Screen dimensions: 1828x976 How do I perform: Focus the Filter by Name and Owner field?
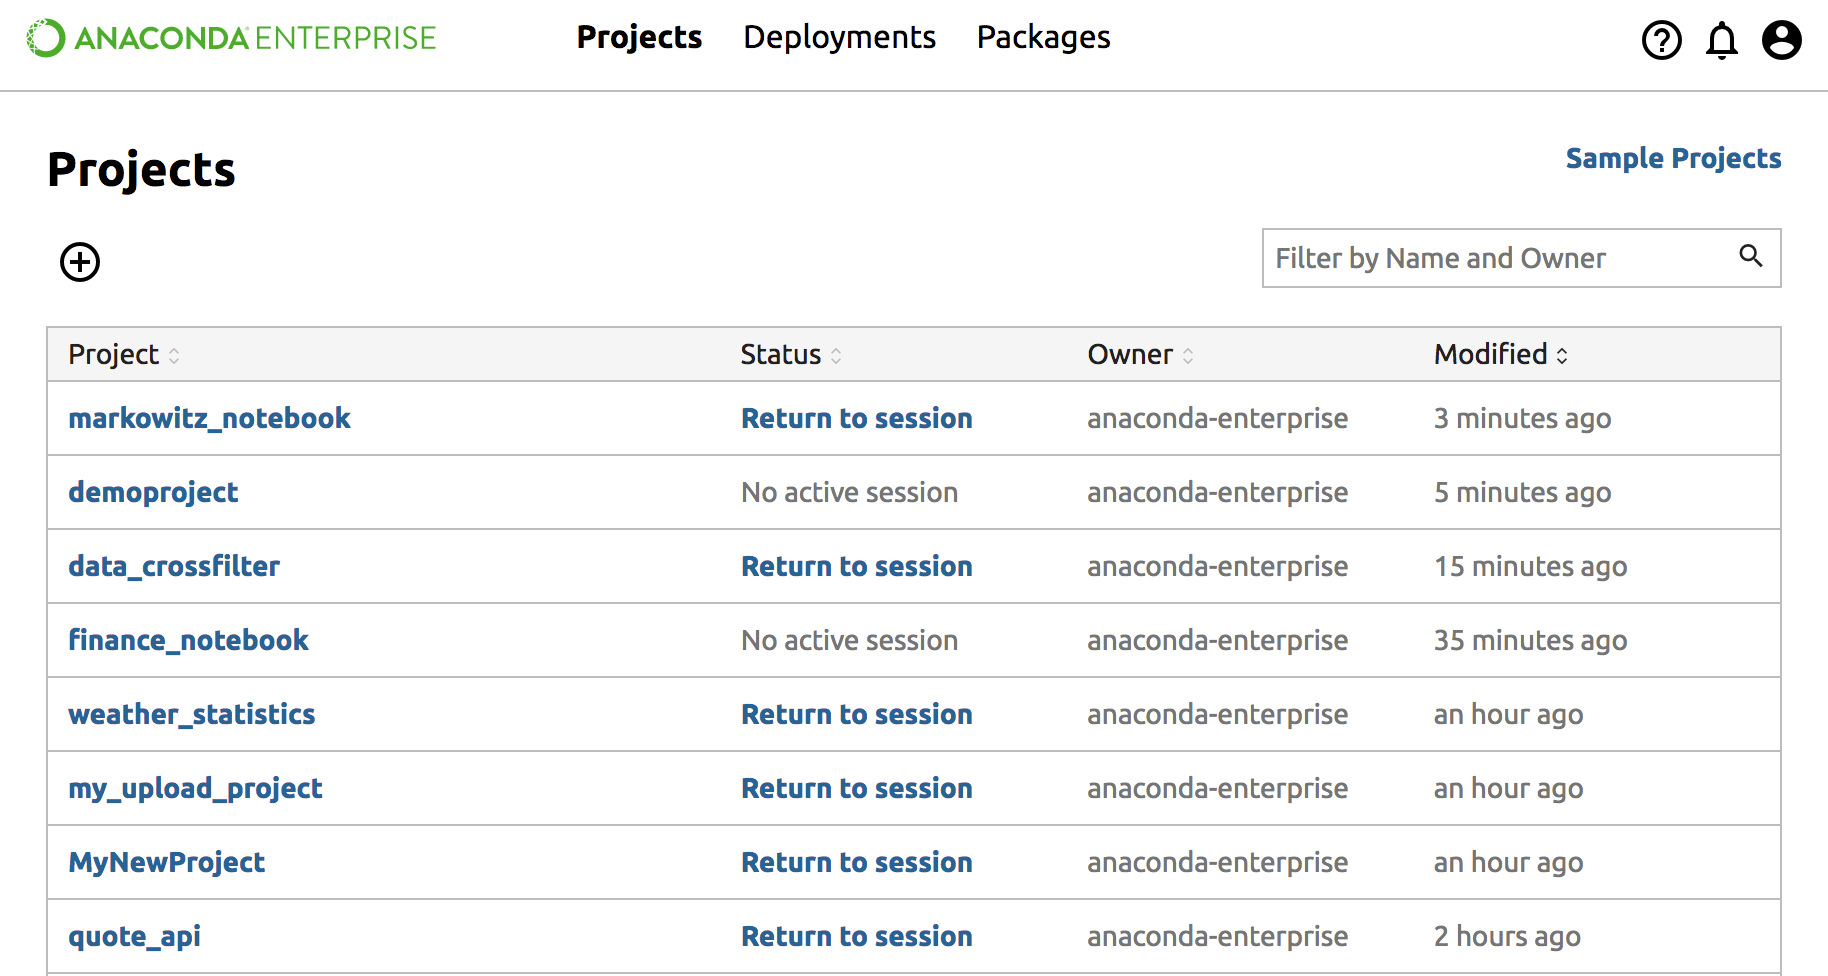(x=1500, y=258)
